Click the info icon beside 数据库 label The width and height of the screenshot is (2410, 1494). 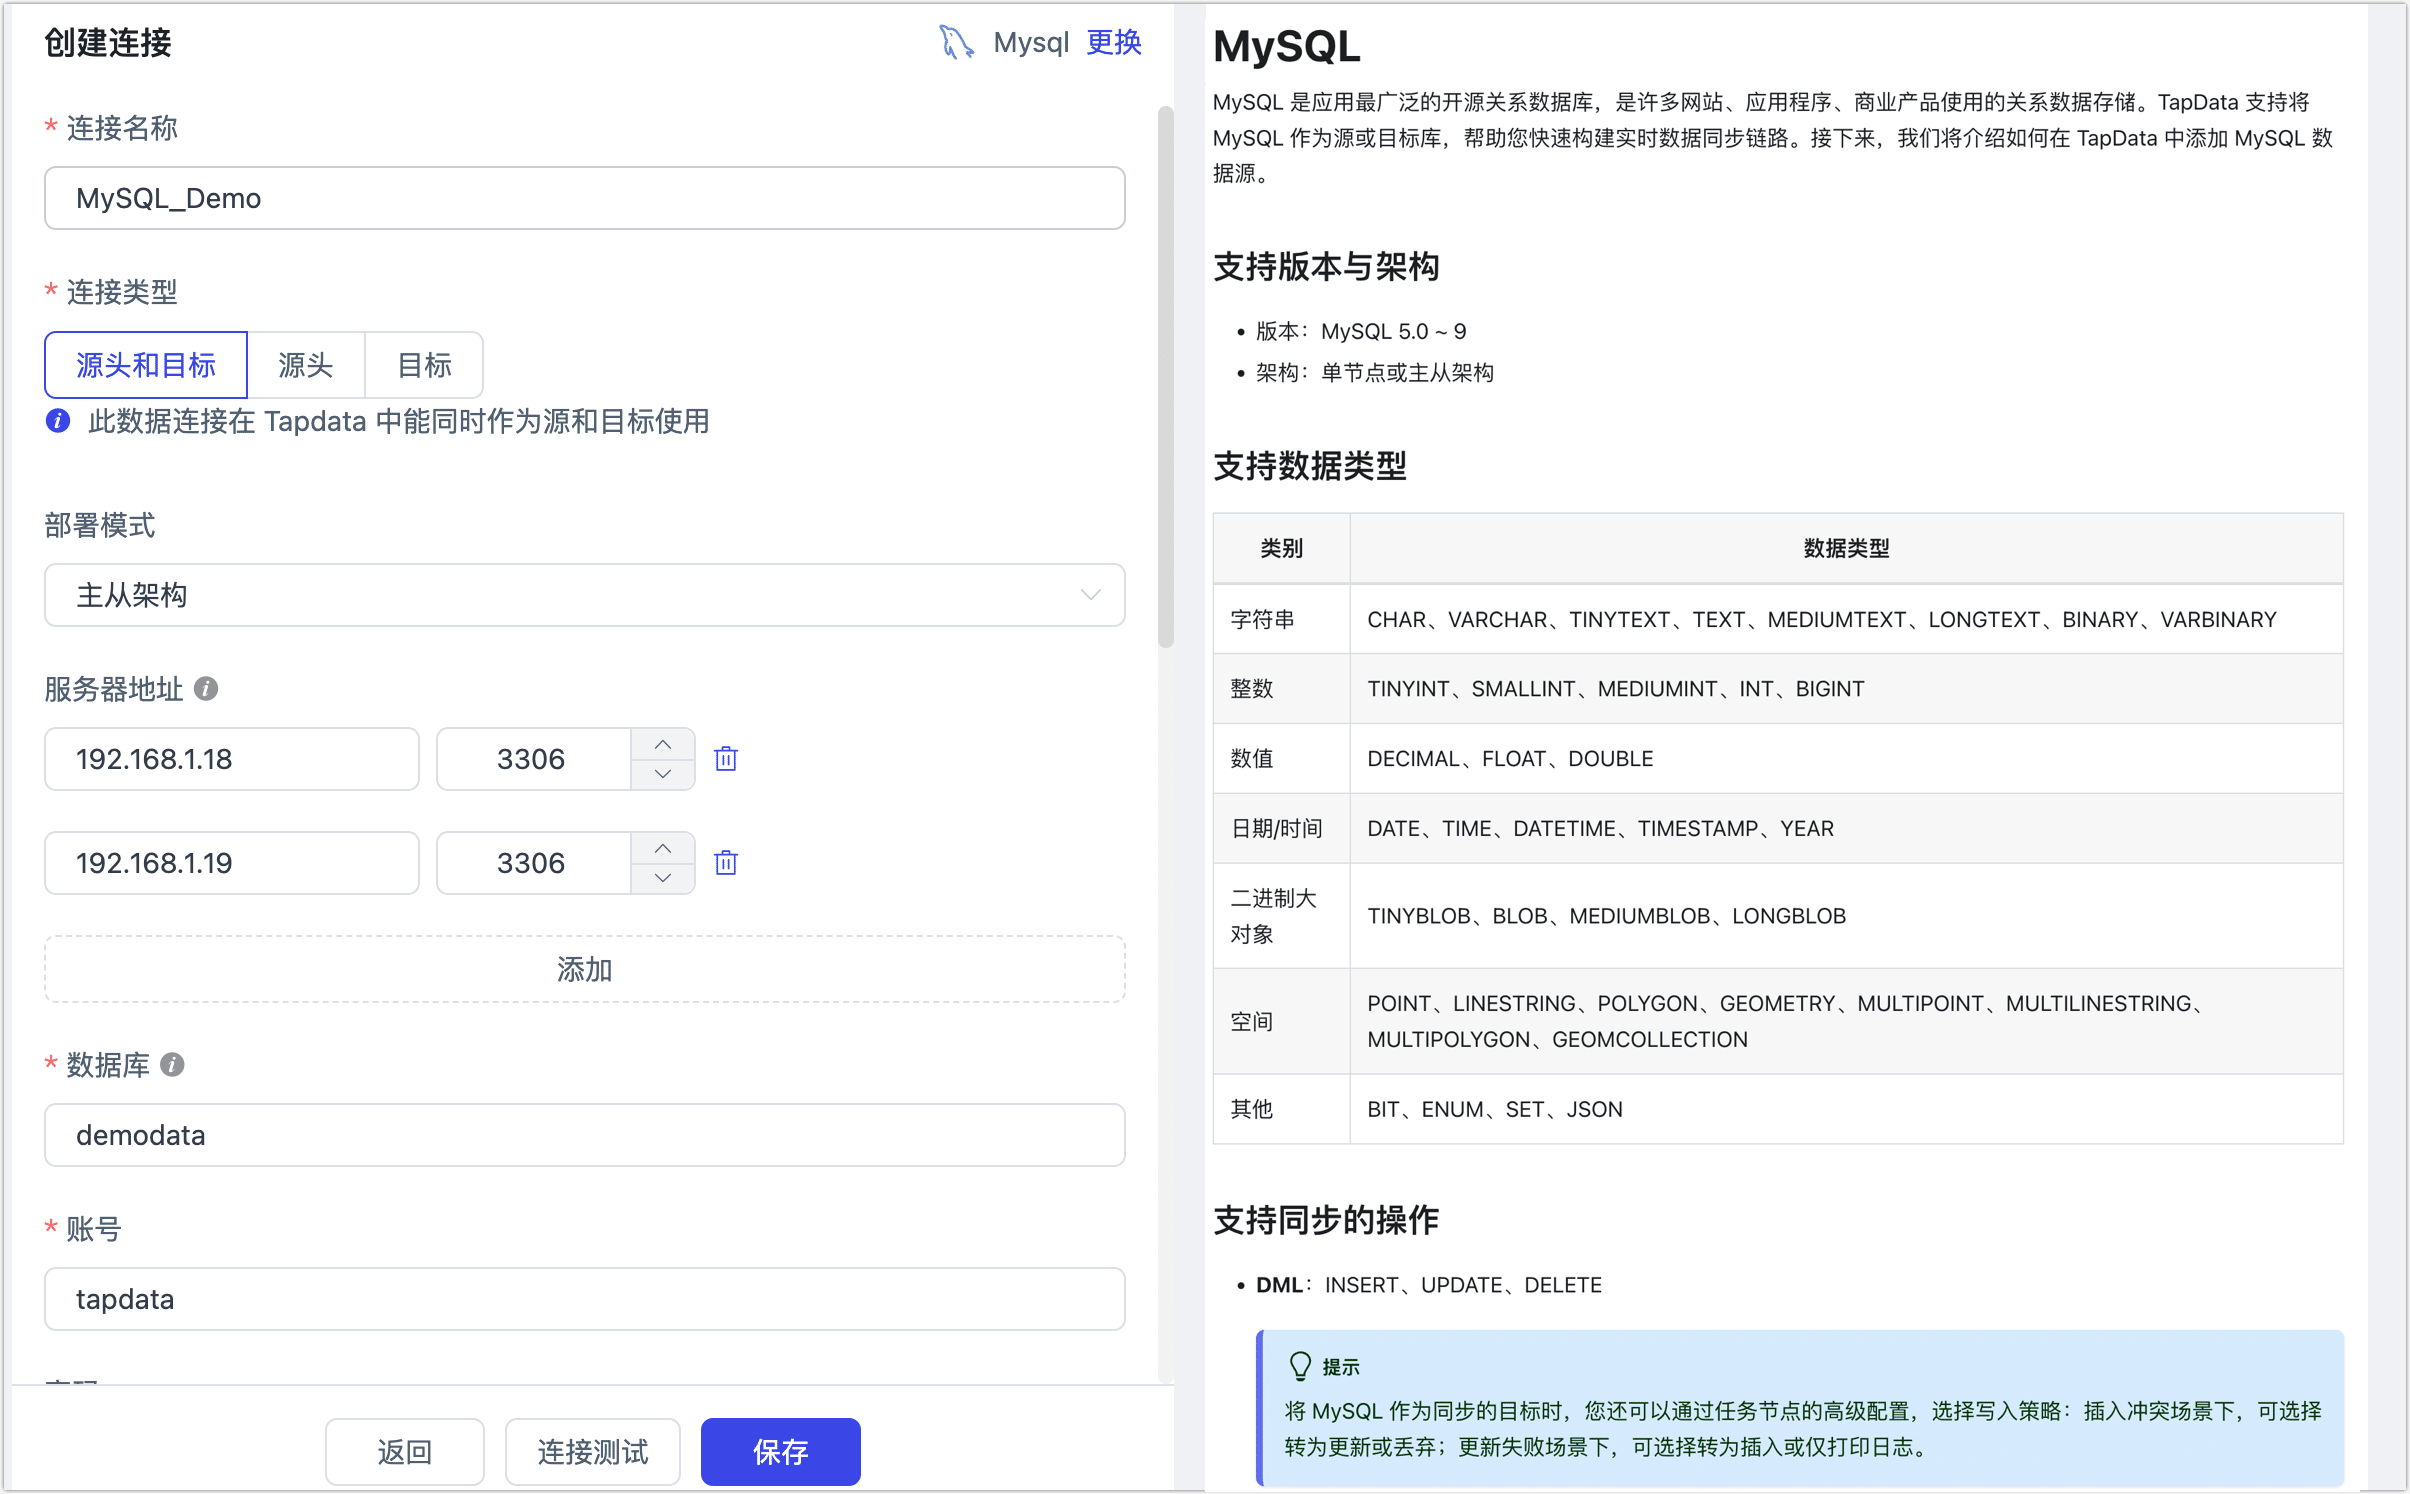click(x=174, y=1065)
